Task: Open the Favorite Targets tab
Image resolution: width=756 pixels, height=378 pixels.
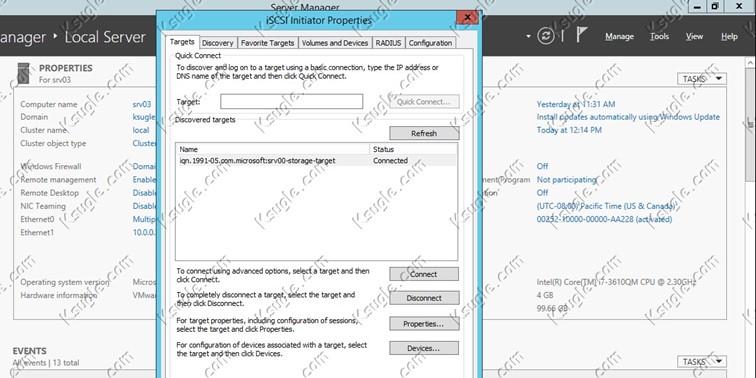Action: coord(268,43)
